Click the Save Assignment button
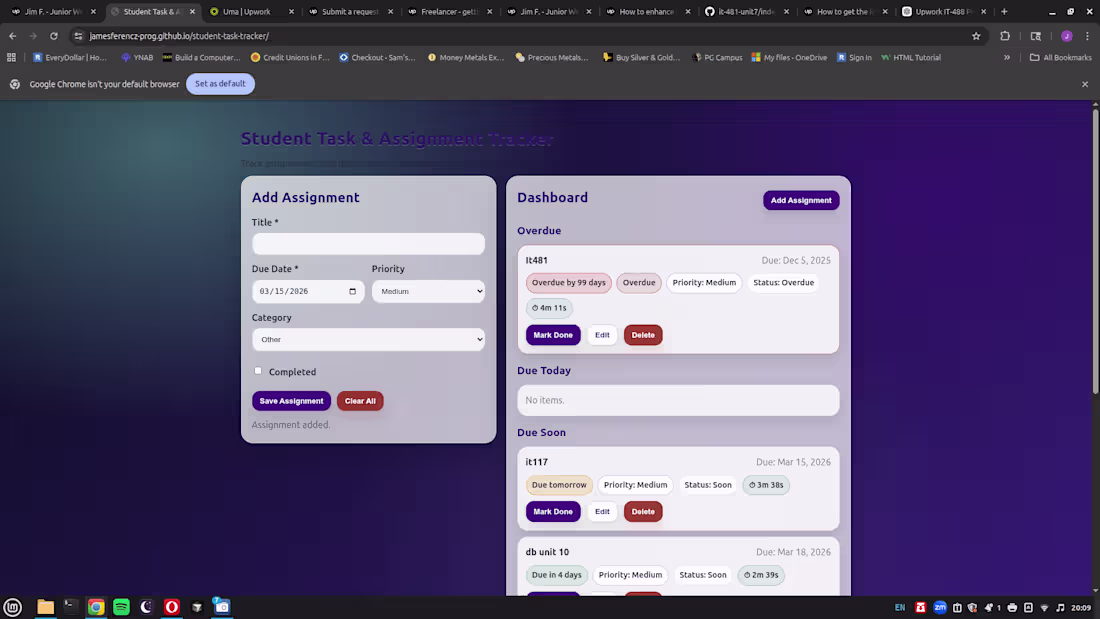This screenshot has width=1100, height=619. pos(291,401)
